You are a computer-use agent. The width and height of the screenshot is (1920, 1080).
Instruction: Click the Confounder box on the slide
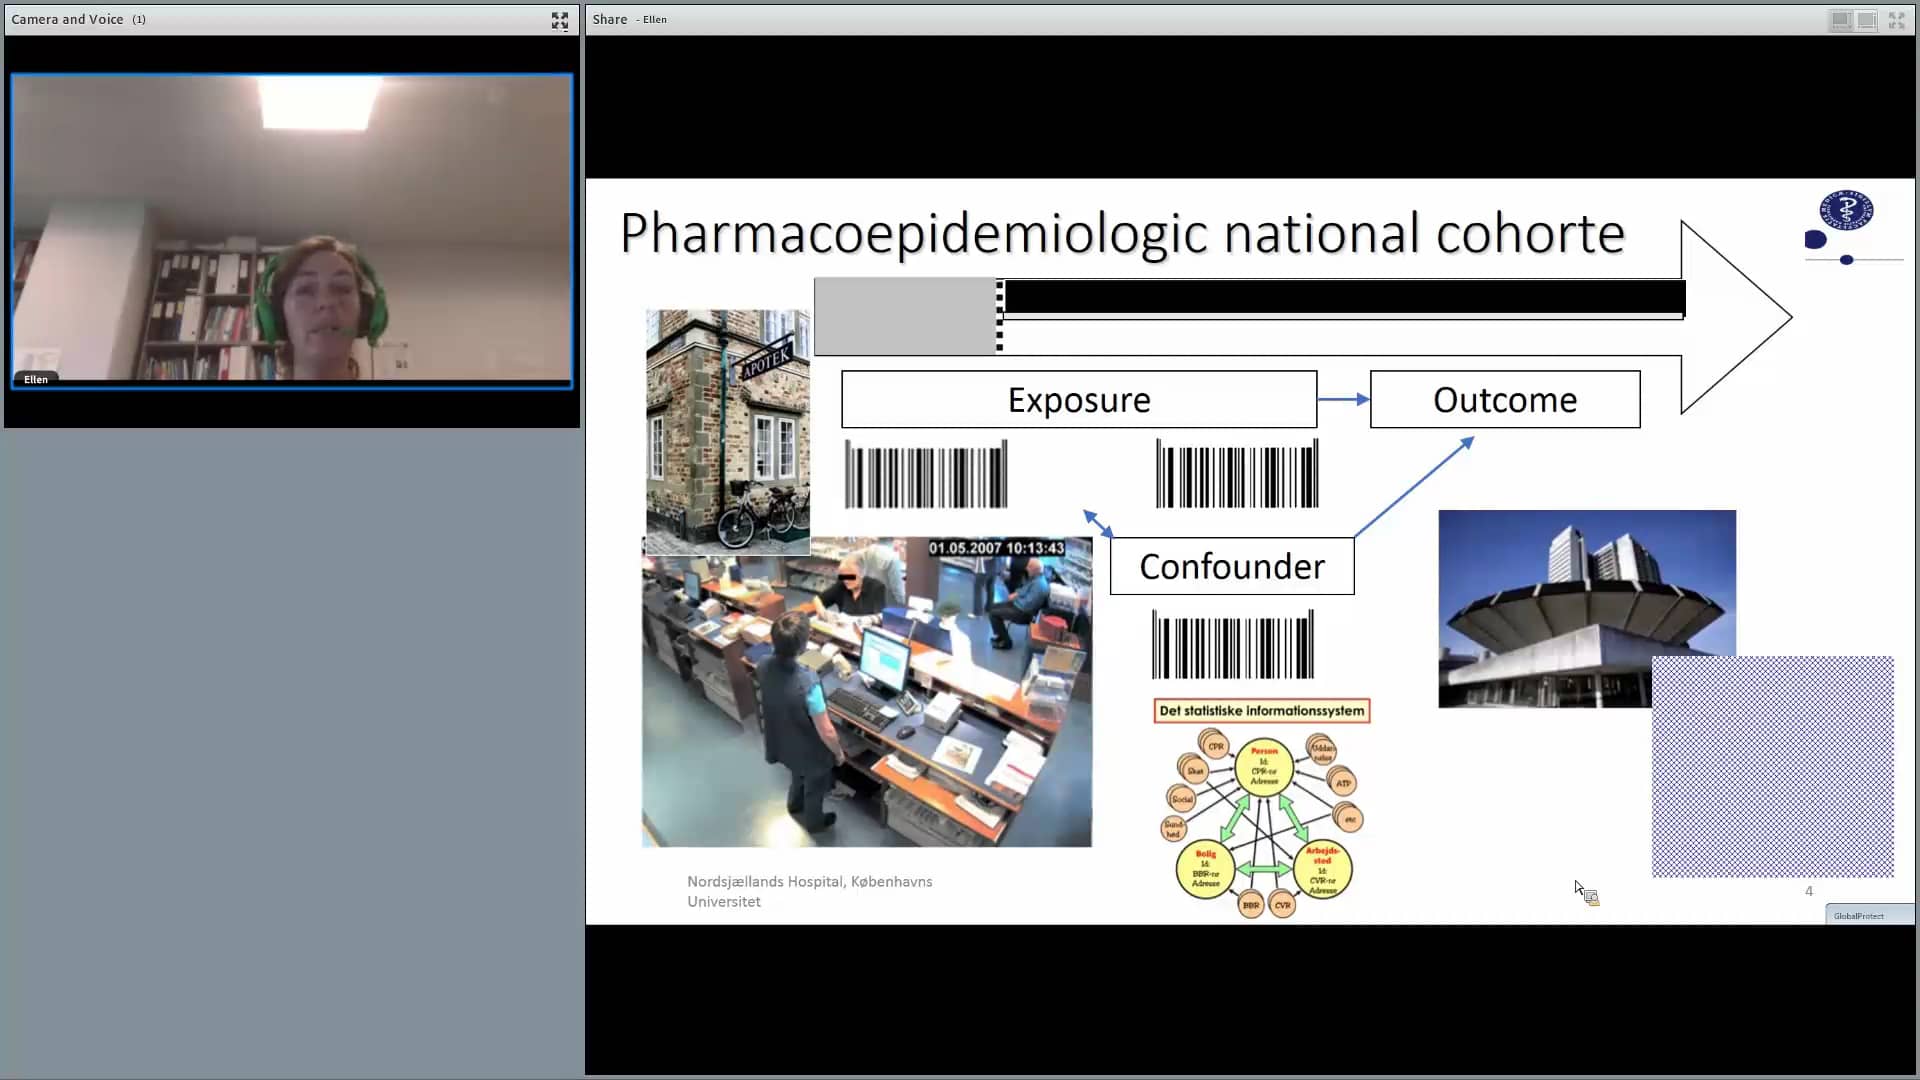(x=1232, y=566)
